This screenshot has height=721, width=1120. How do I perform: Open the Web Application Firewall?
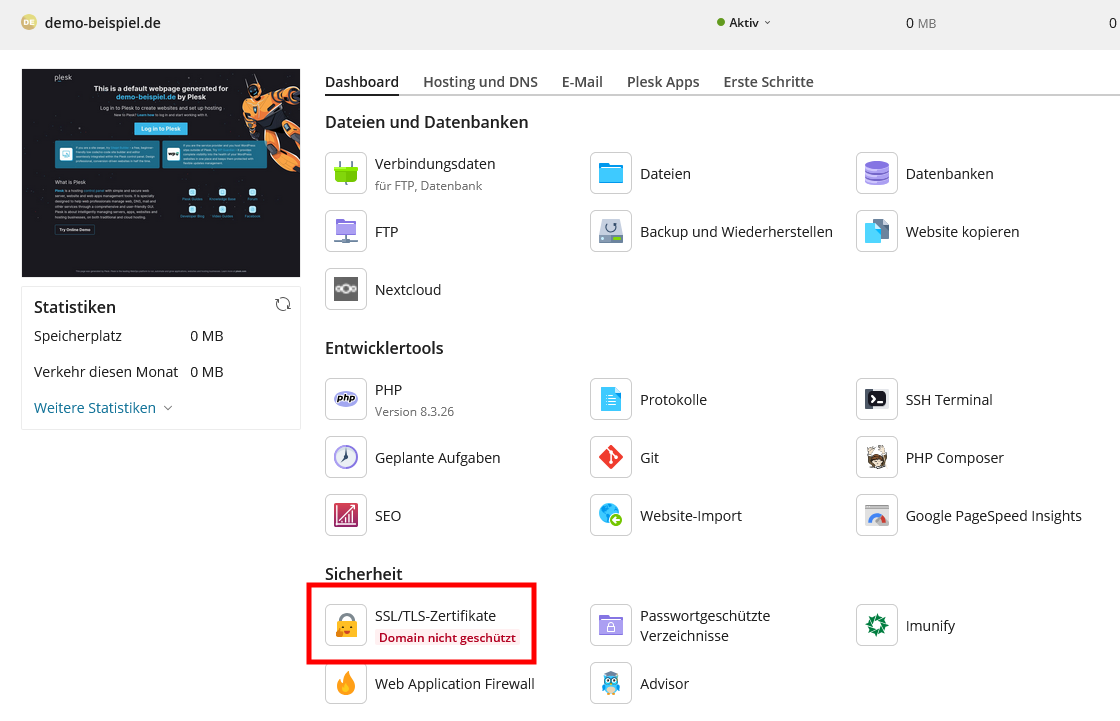pos(345,683)
